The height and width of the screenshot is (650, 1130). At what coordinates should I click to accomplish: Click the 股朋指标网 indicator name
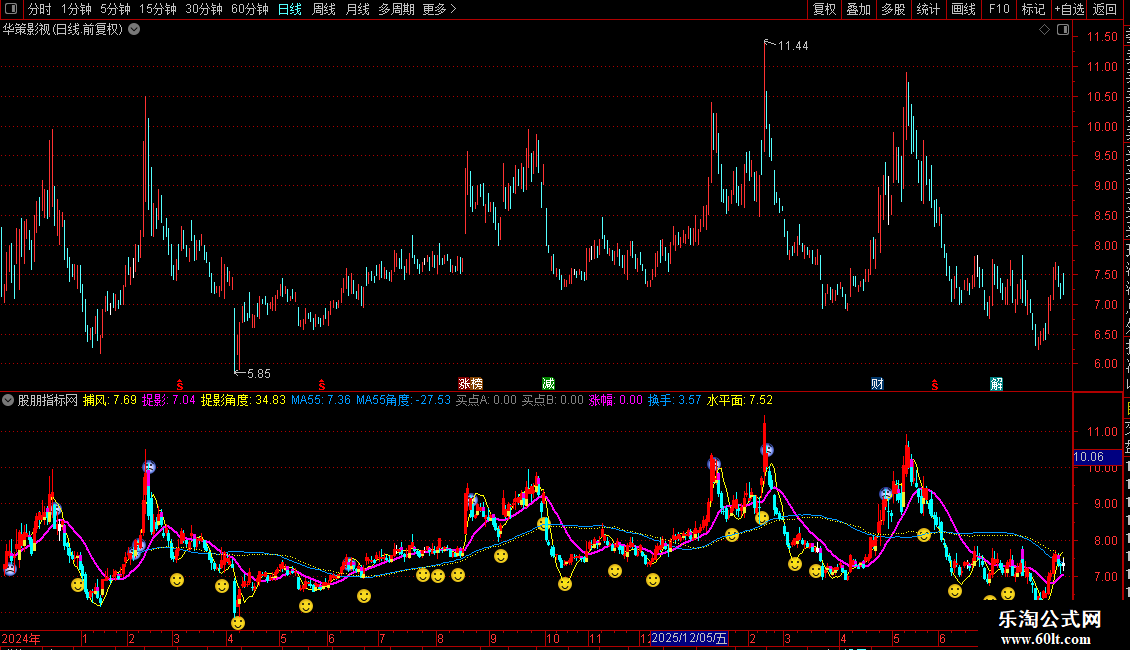[48, 400]
